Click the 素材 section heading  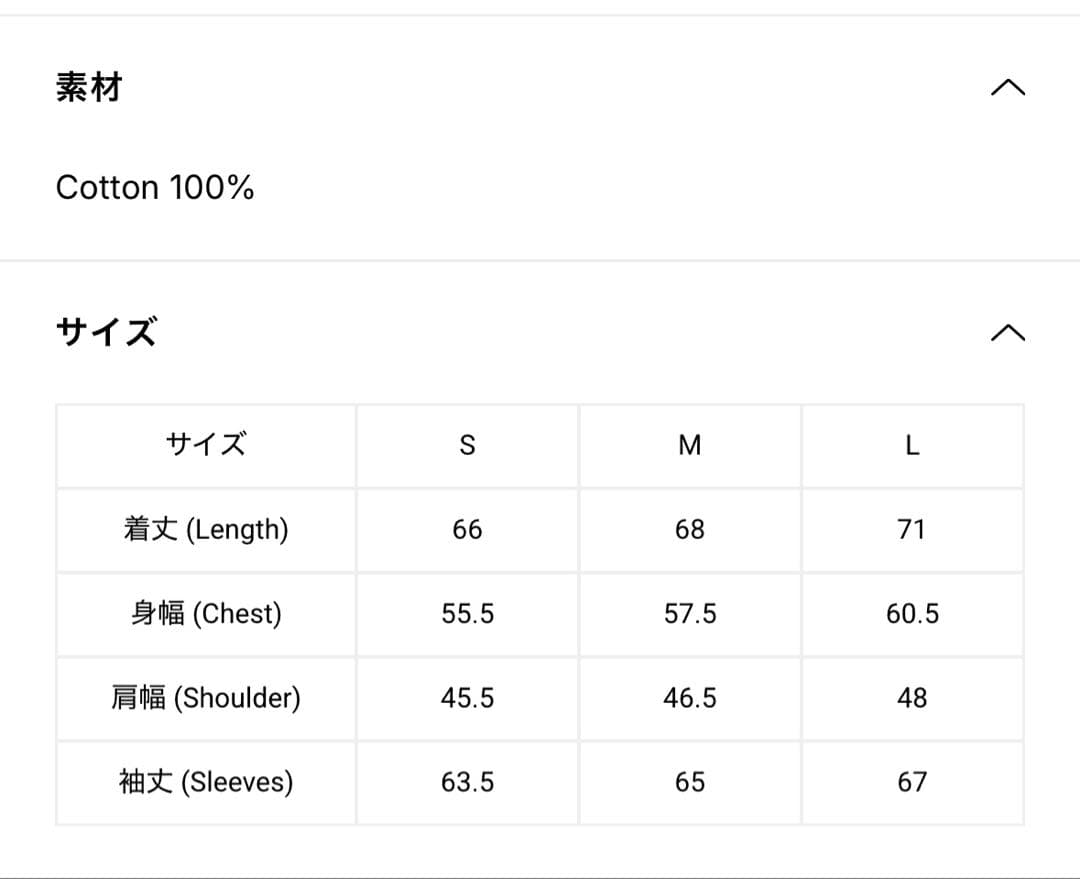pyautogui.click(x=89, y=88)
